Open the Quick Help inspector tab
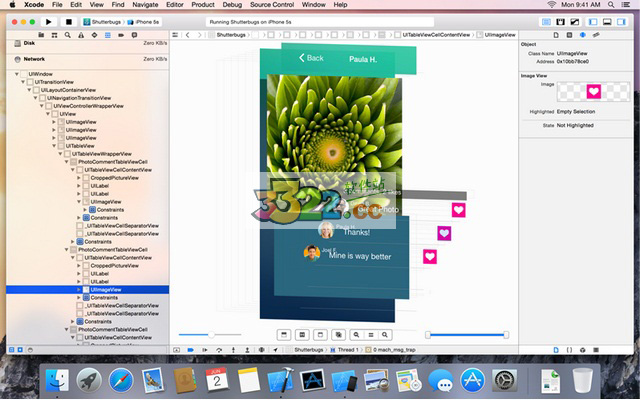This screenshot has height=400, width=640. [569, 35]
